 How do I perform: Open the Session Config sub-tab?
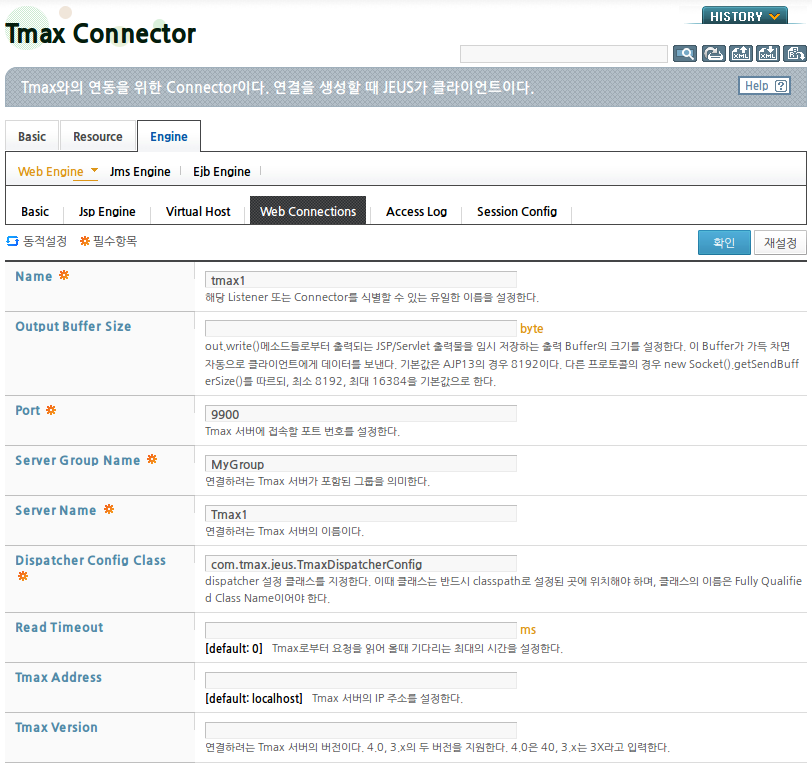(517, 211)
